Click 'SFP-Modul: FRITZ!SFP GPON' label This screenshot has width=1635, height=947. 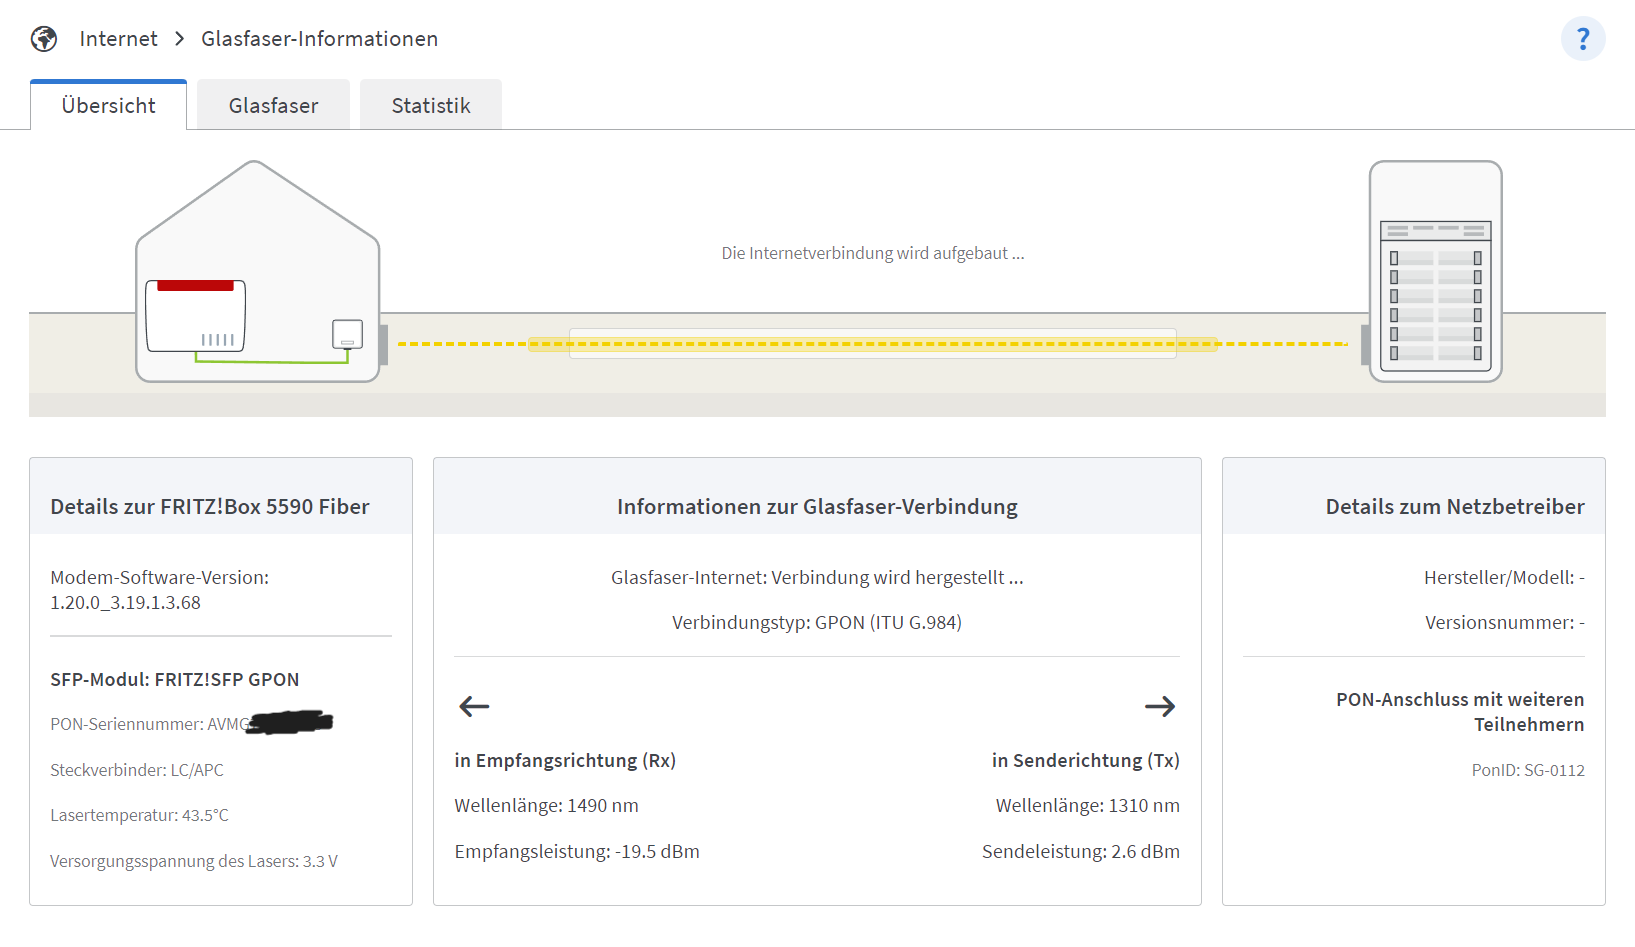tap(175, 680)
